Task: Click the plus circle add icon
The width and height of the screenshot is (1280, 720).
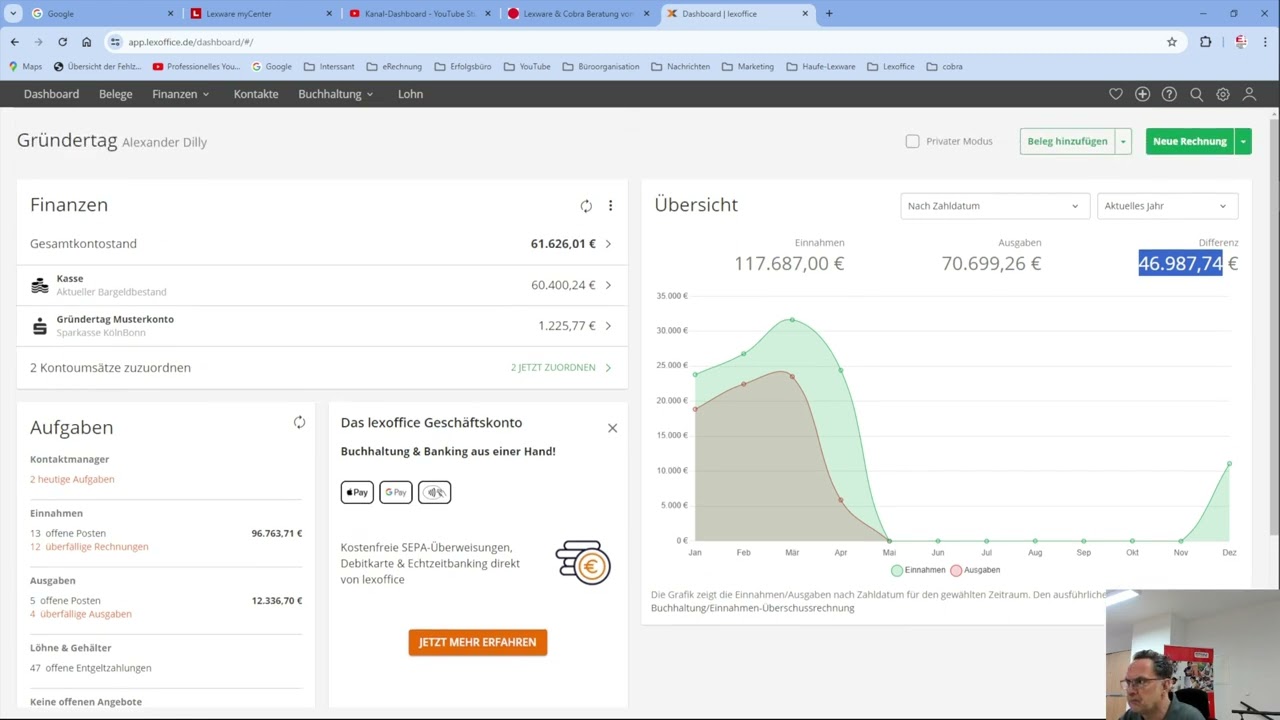Action: 1143,94
